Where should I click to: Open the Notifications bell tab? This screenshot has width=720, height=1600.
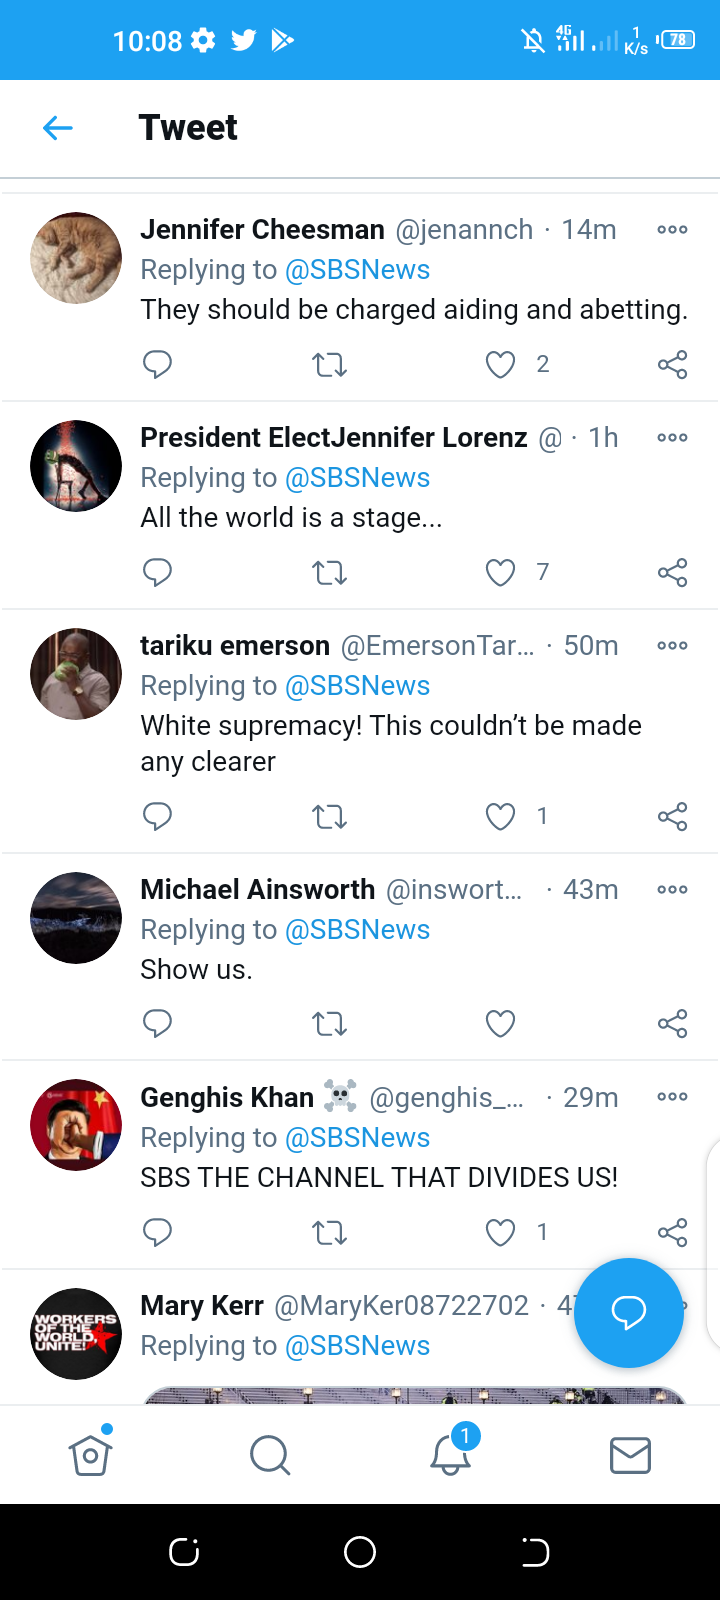(450, 1456)
